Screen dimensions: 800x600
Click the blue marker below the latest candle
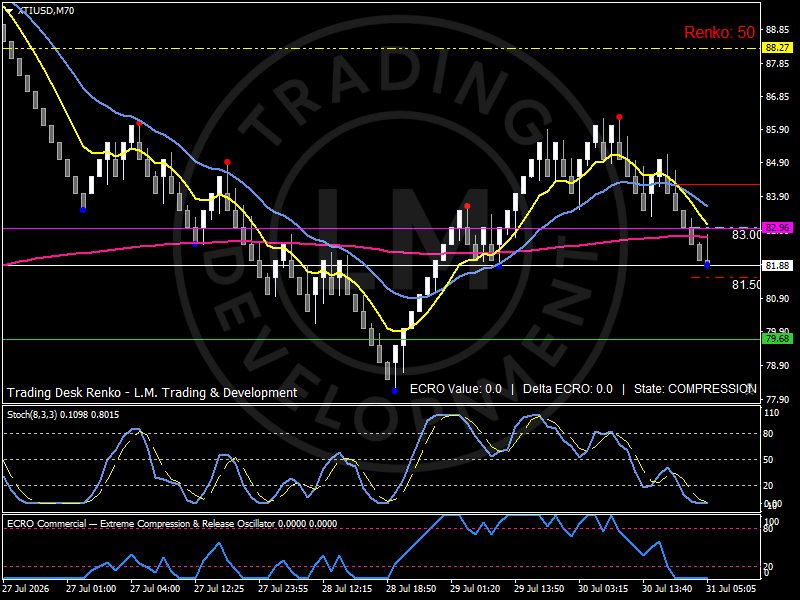[707, 264]
